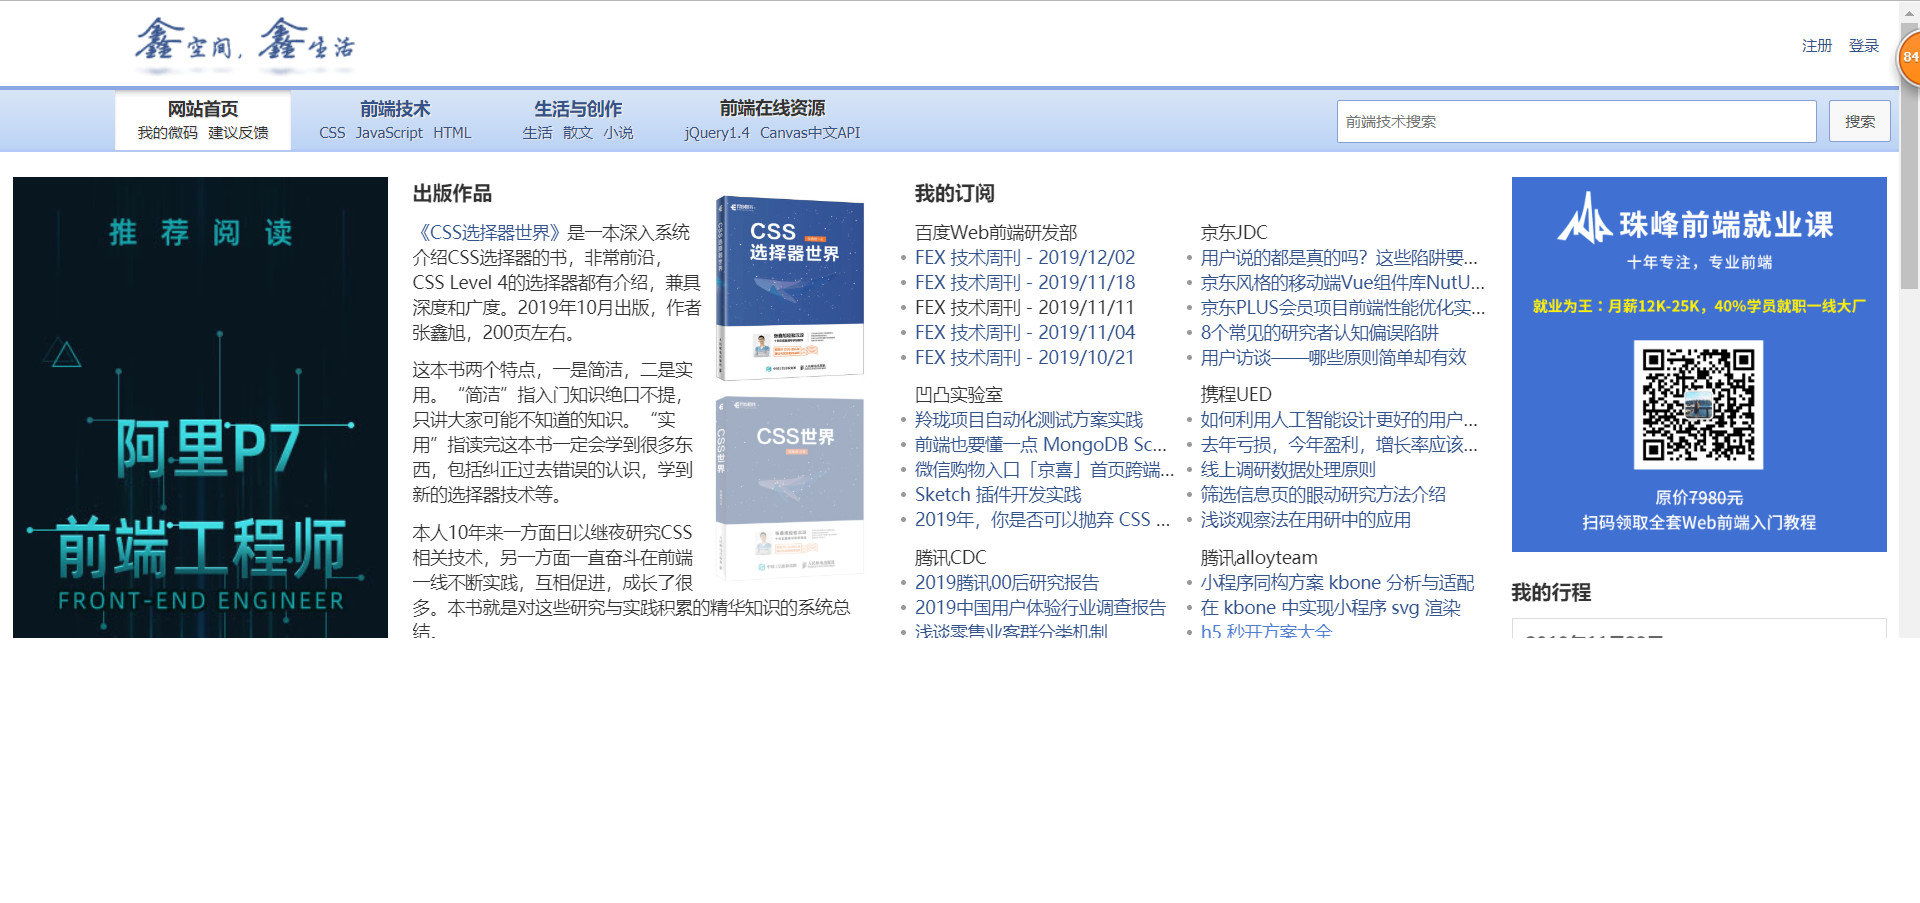This screenshot has width=1920, height=903.
Task: Open the 前端技术 menu
Action: click(x=395, y=108)
